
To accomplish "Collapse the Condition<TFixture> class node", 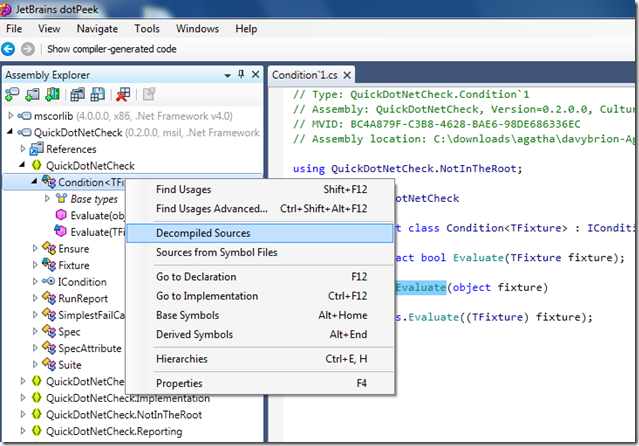I will click(35, 181).
